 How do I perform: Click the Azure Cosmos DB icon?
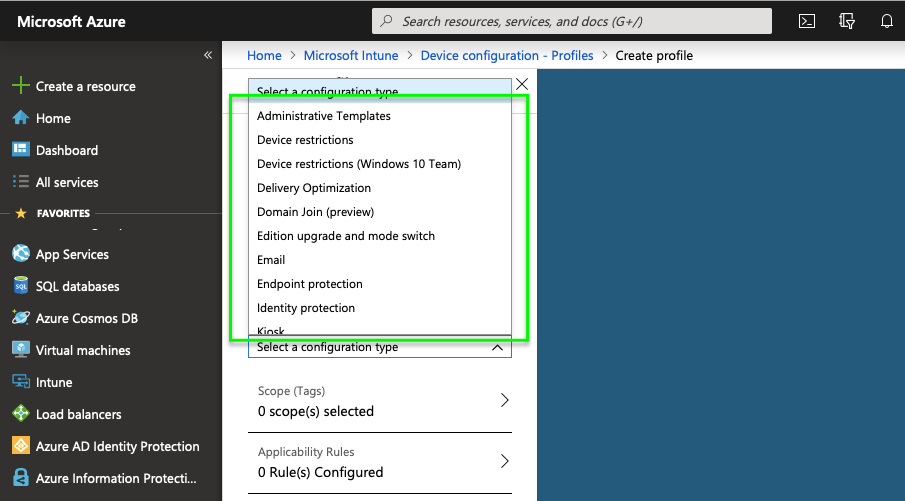21,317
